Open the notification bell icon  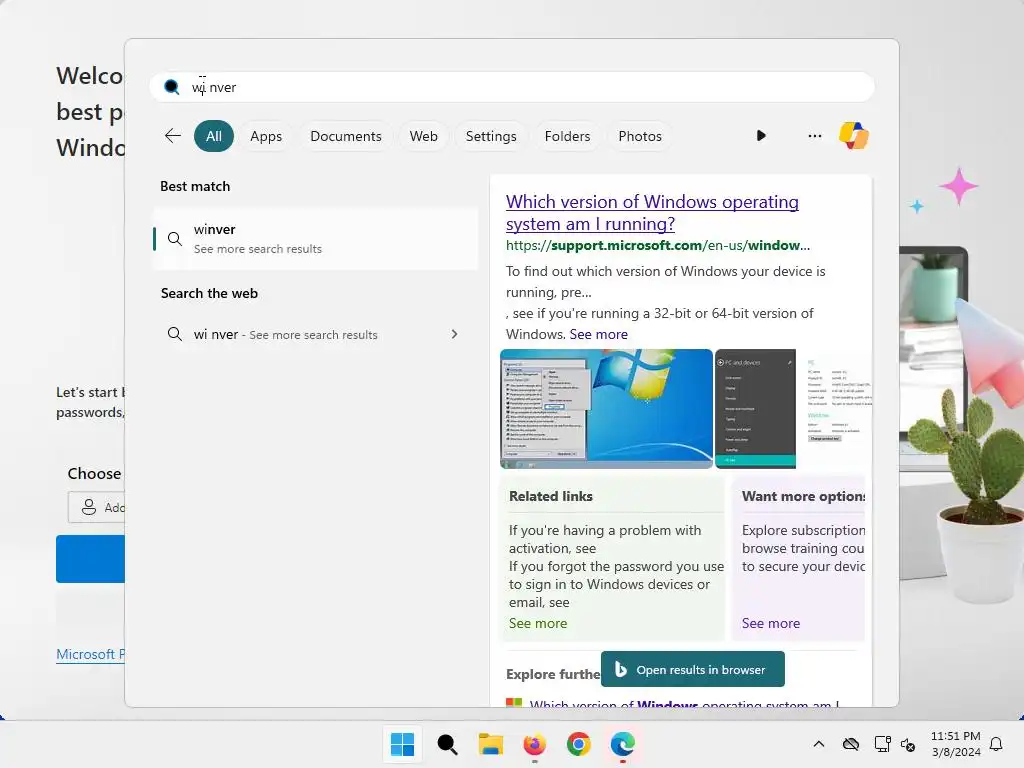coord(996,744)
